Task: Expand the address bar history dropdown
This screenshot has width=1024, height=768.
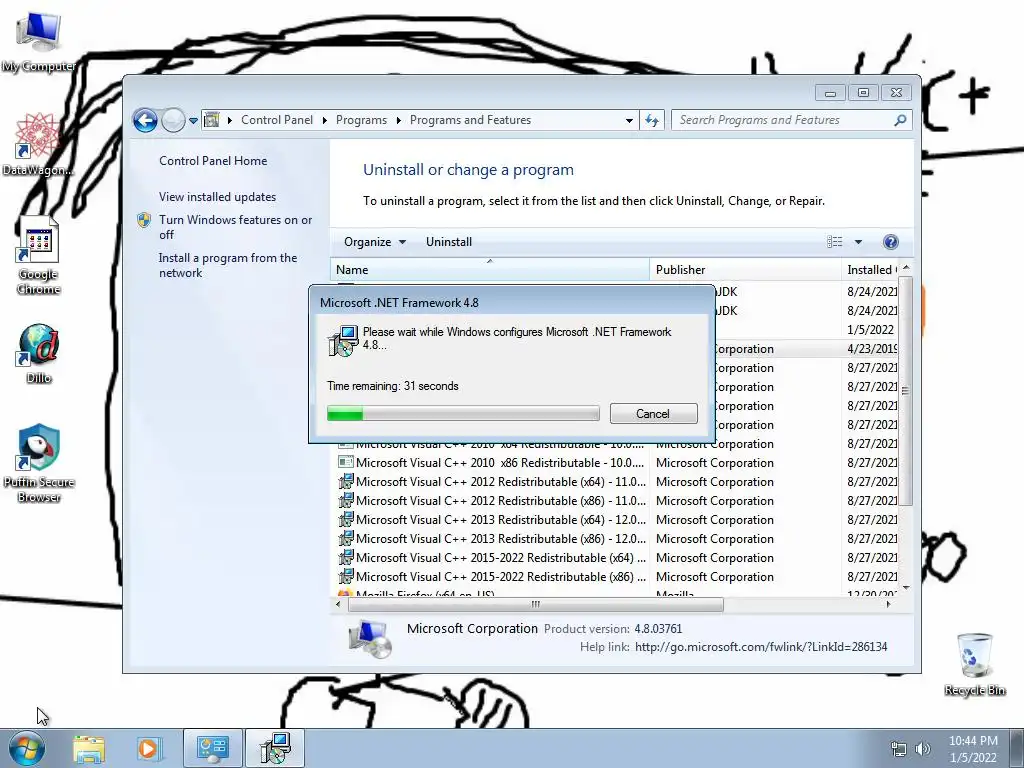Action: pyautogui.click(x=629, y=120)
